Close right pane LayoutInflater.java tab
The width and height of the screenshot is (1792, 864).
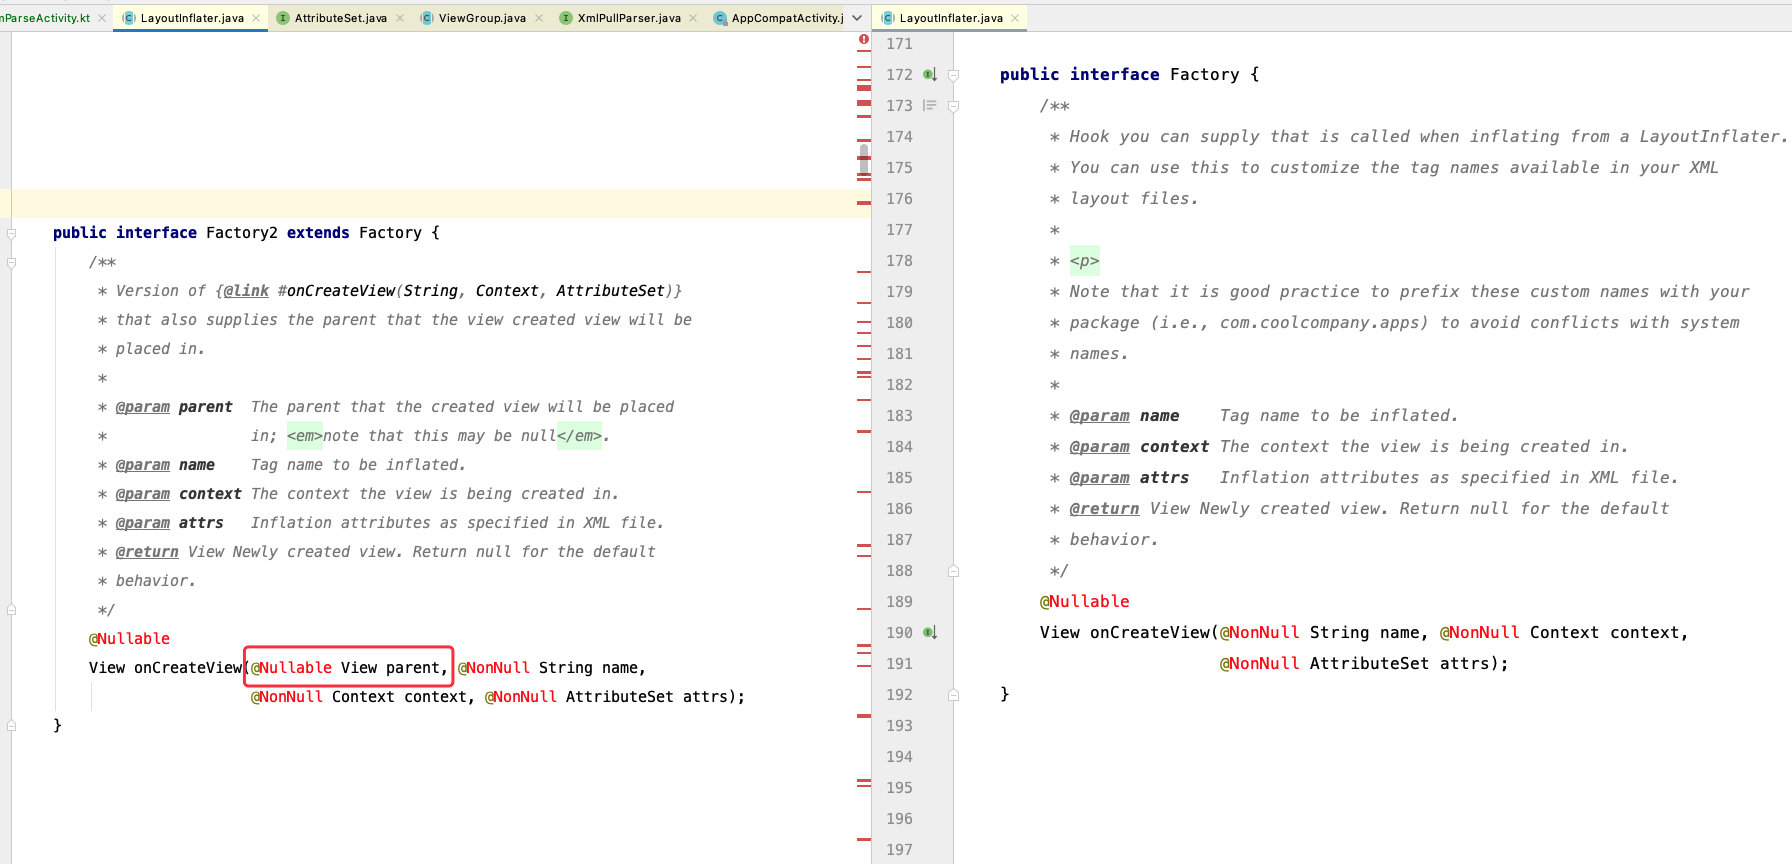pos(1015,18)
